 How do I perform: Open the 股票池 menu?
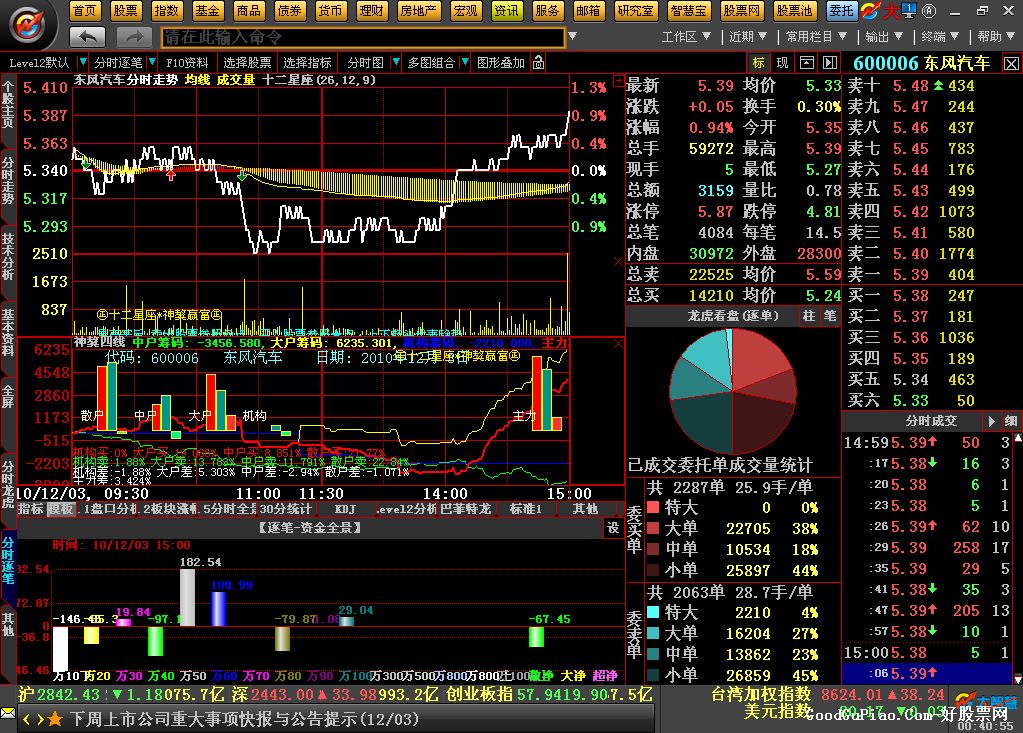click(794, 10)
